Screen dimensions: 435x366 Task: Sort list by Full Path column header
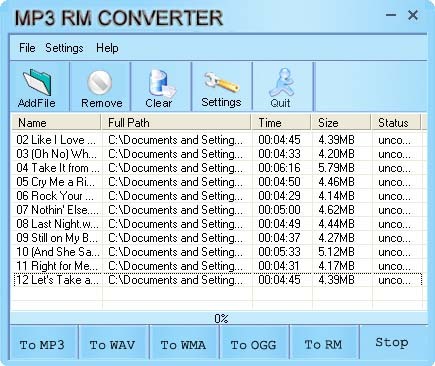[176, 123]
